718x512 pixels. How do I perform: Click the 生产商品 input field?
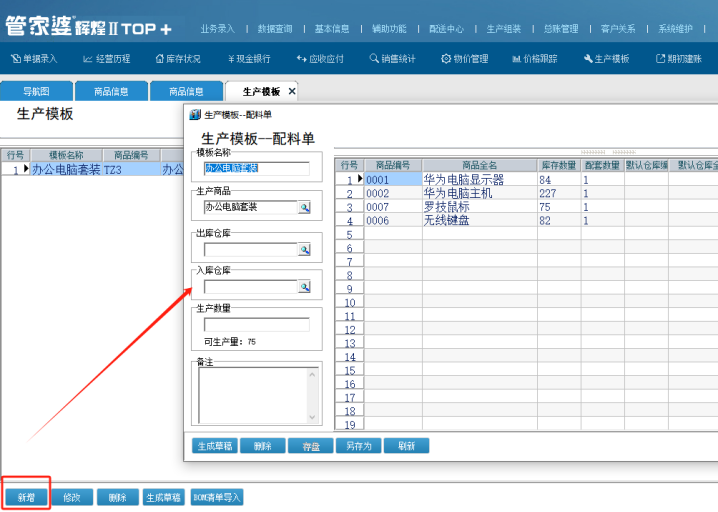(251, 207)
